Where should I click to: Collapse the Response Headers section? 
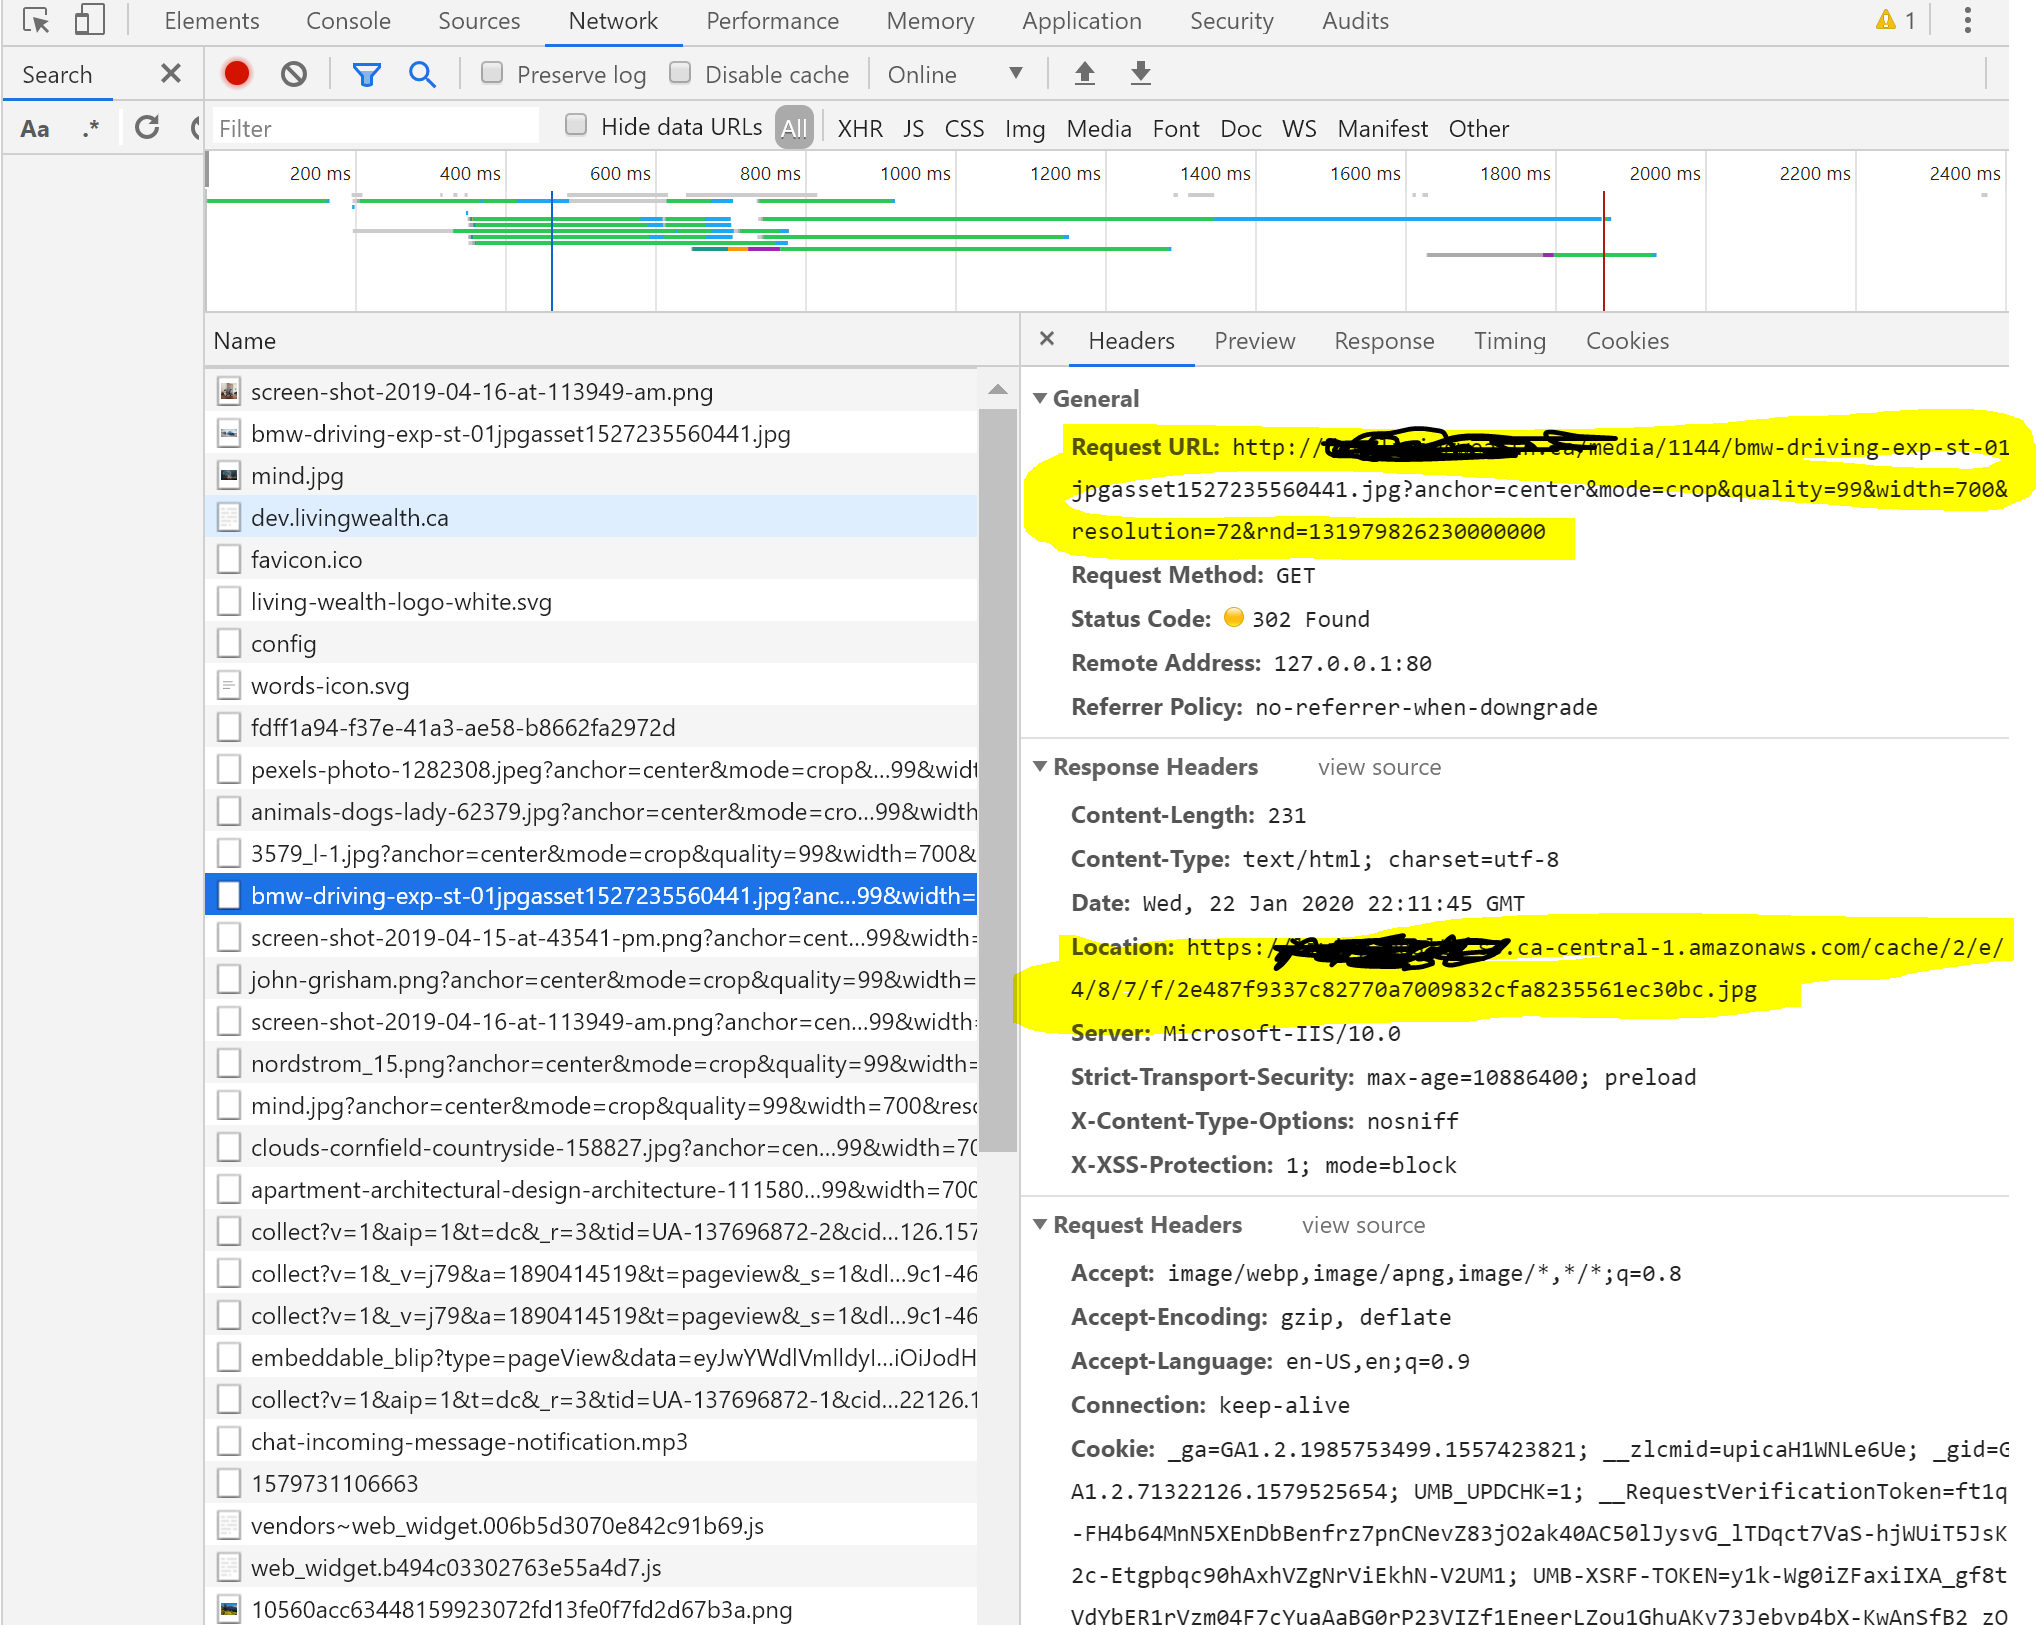(x=1040, y=767)
